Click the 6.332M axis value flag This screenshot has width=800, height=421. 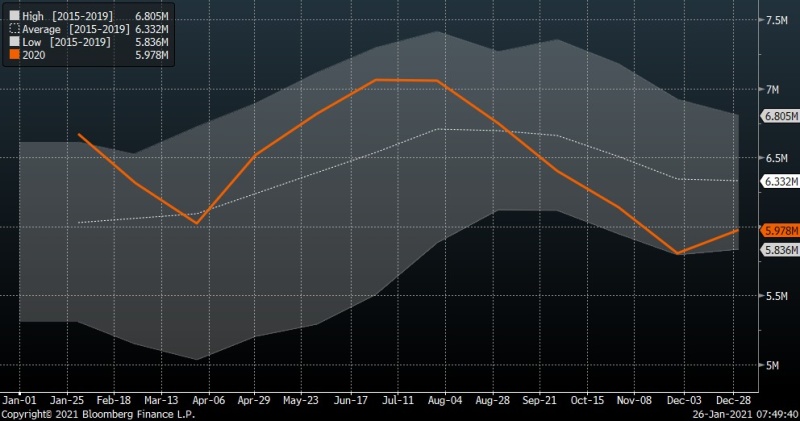coord(780,182)
